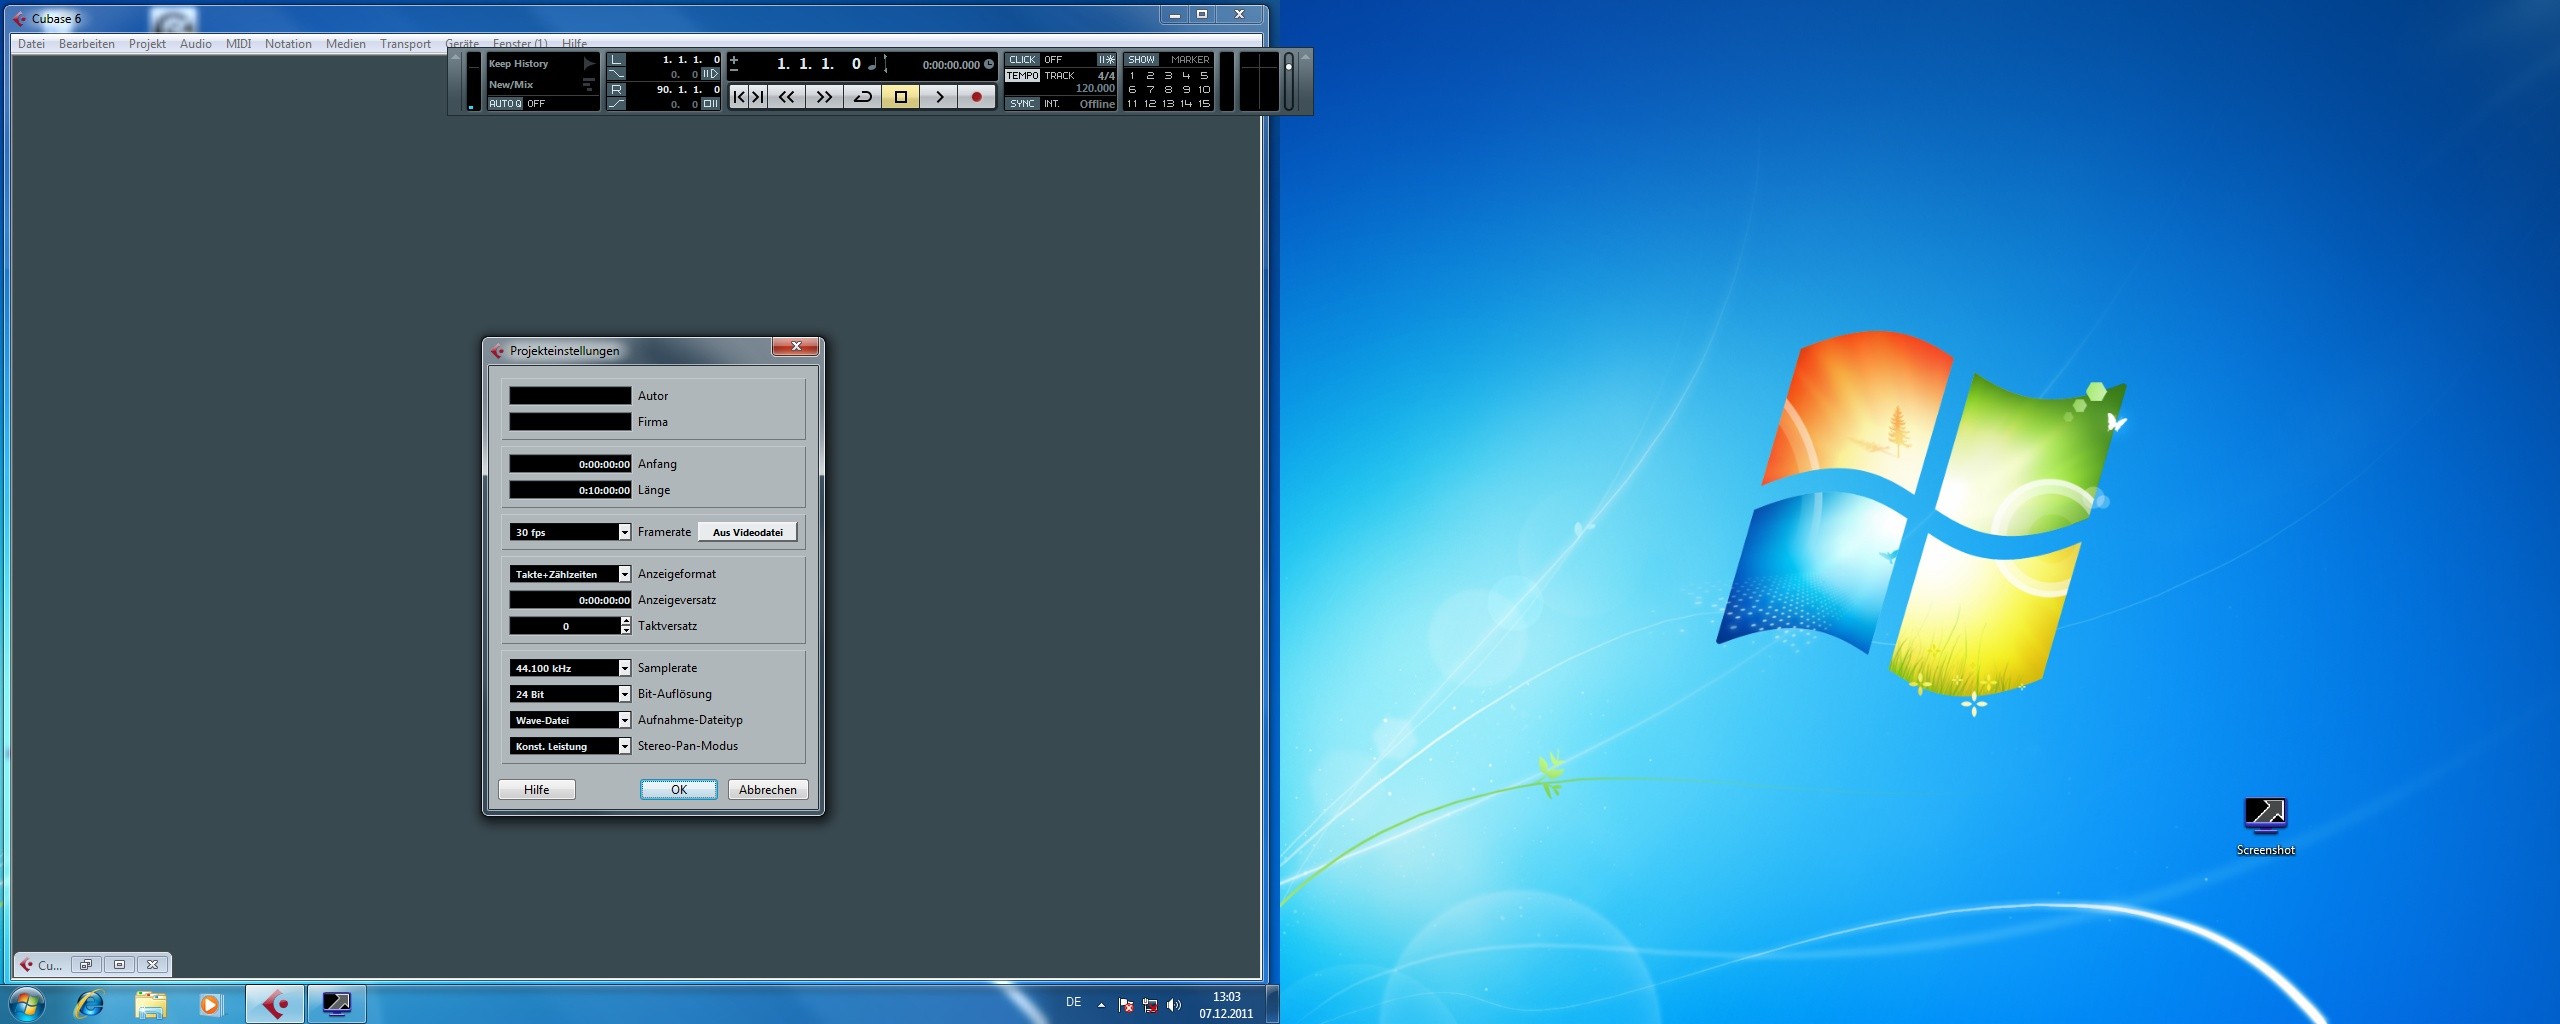Open the MIDI menu
The height and width of the screenshot is (1024, 2560).
tap(238, 44)
